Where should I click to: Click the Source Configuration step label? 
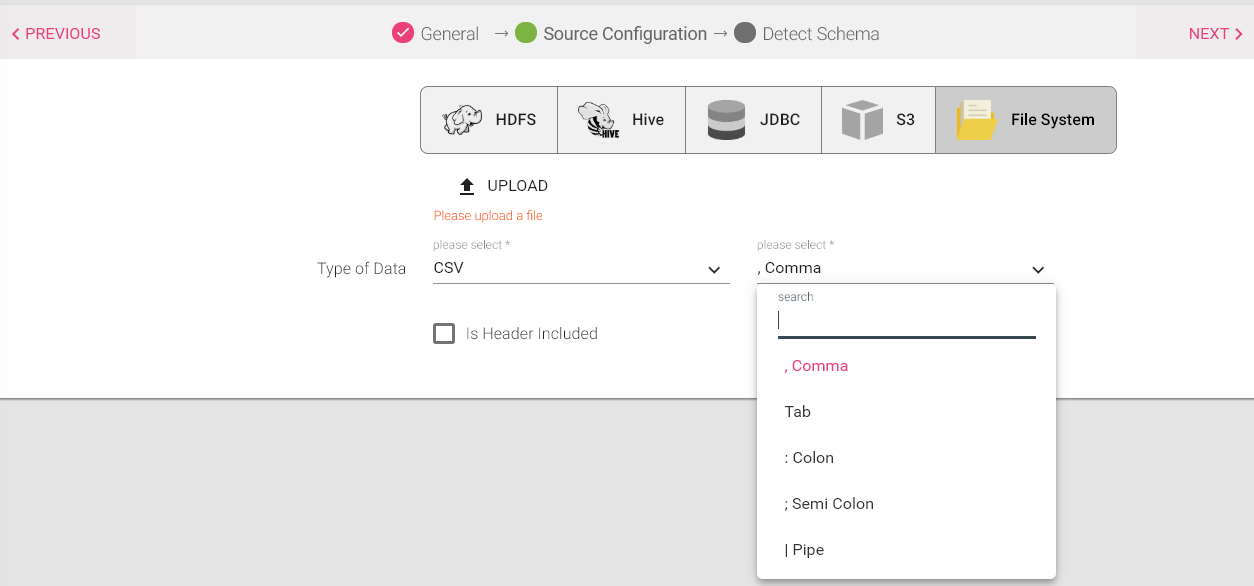tap(625, 34)
